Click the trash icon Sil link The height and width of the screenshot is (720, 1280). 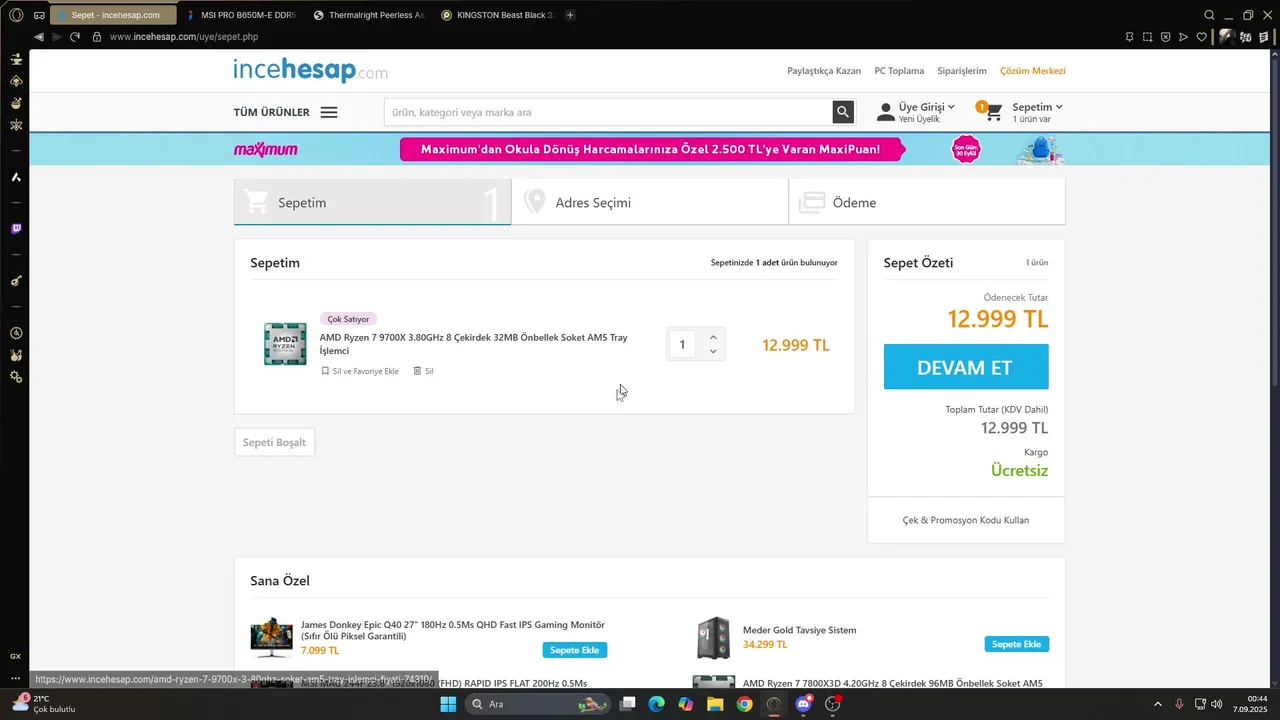pyautogui.click(x=423, y=371)
